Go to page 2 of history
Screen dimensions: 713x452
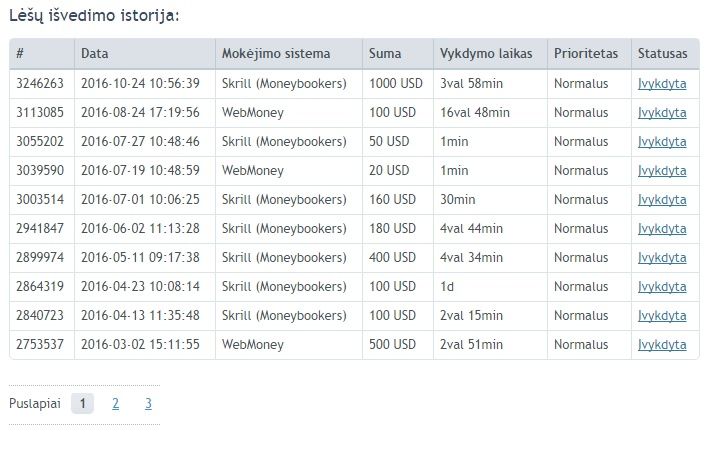115,403
